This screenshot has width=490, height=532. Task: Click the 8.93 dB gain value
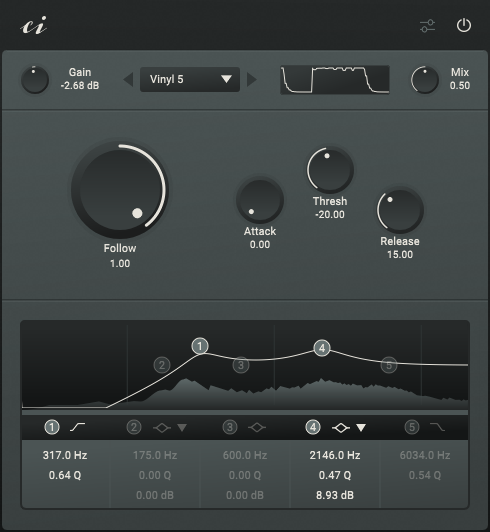pos(335,495)
